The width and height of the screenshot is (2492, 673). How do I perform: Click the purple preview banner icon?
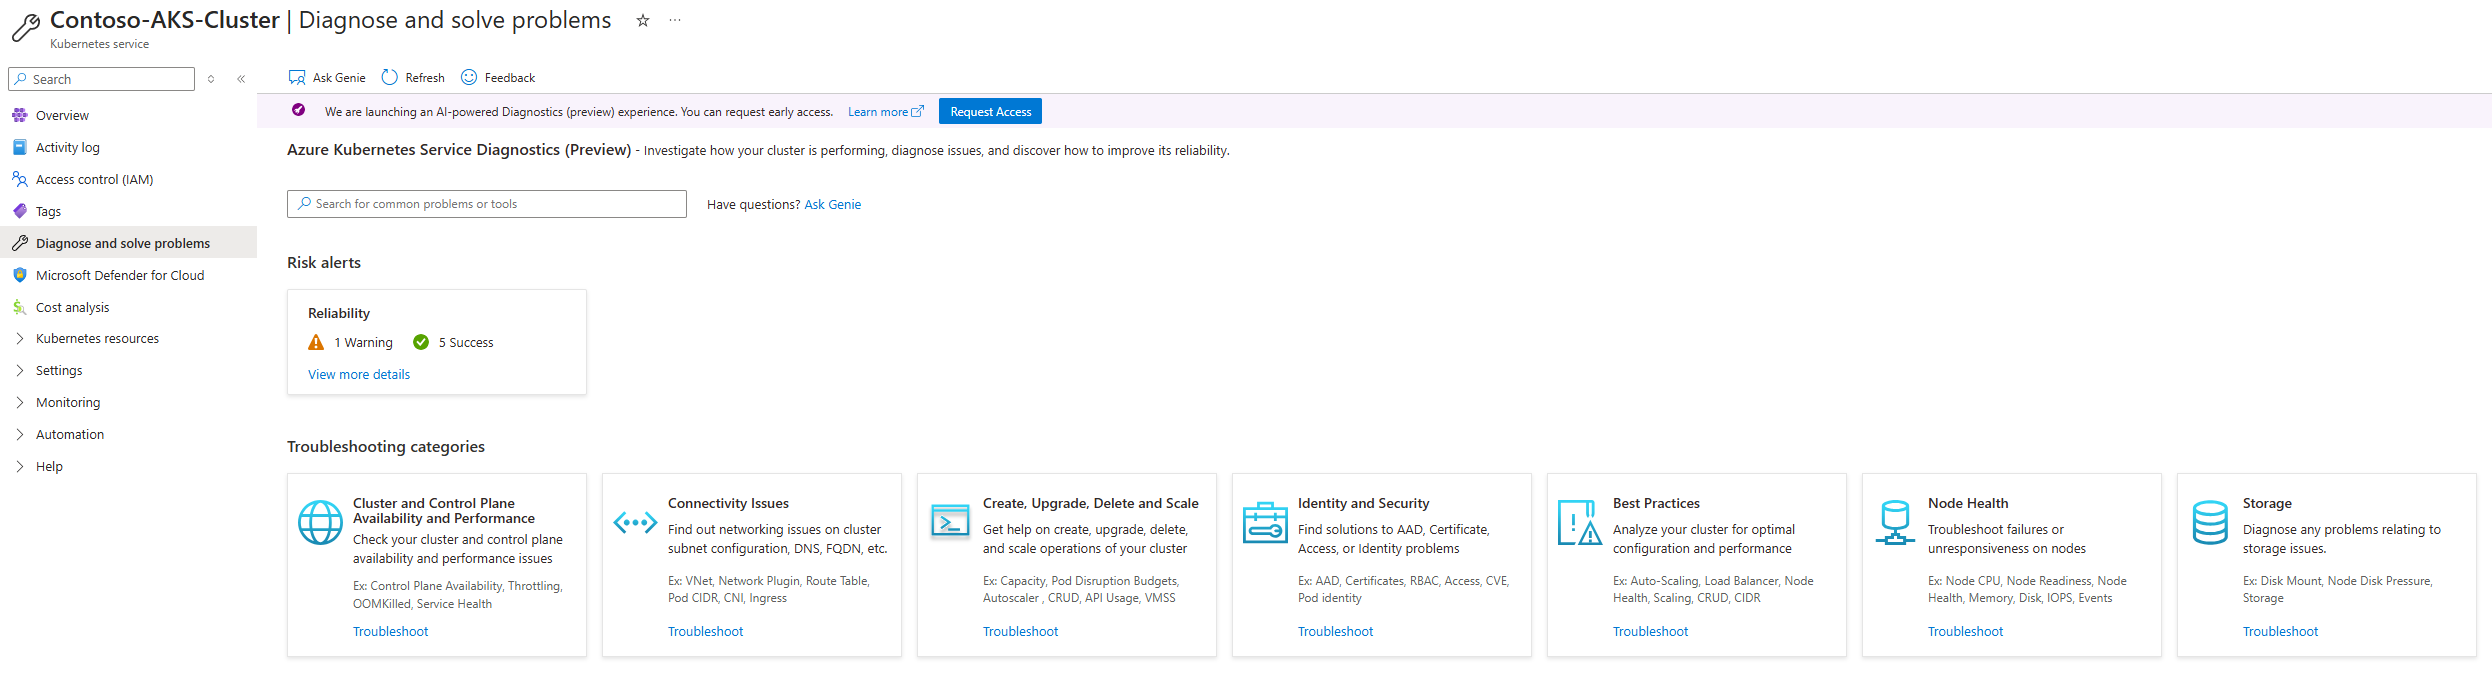pos(298,110)
